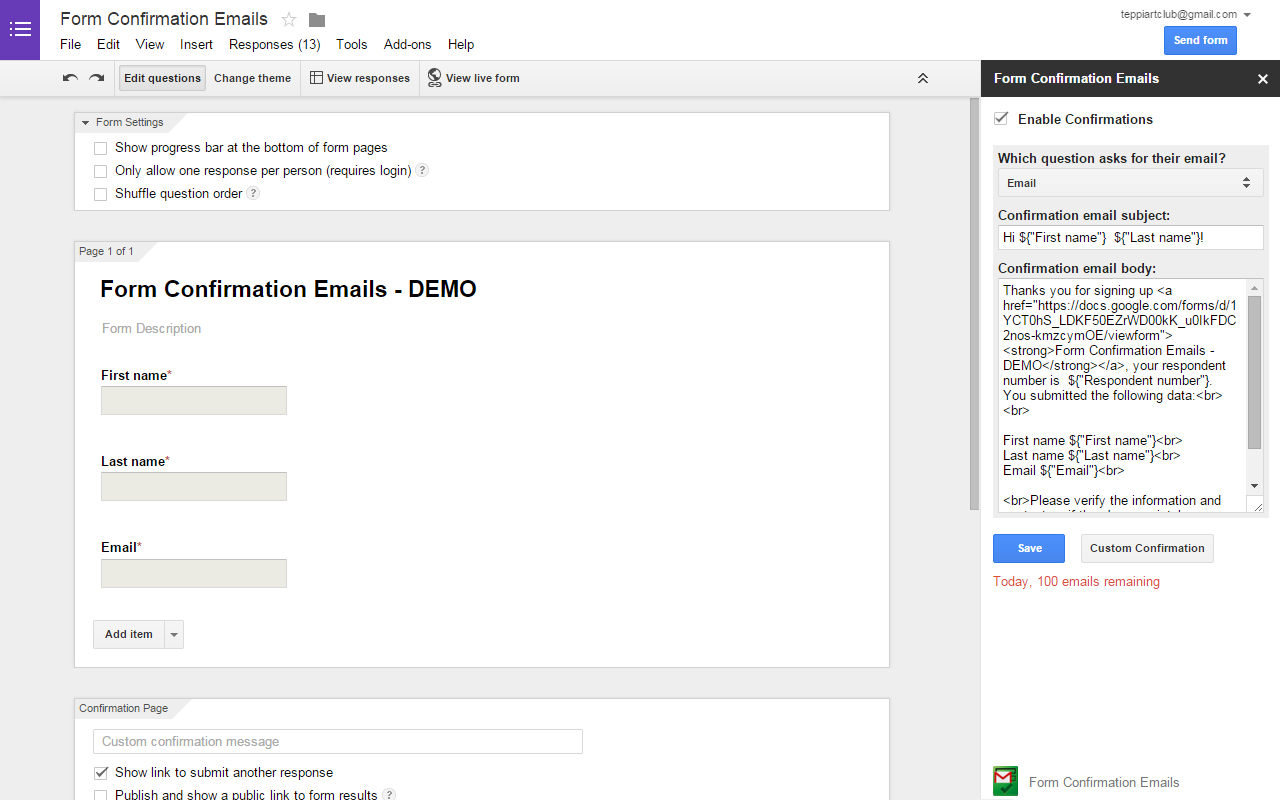Click help icon next to Shuffle question order
1280x800 pixels.
point(253,193)
